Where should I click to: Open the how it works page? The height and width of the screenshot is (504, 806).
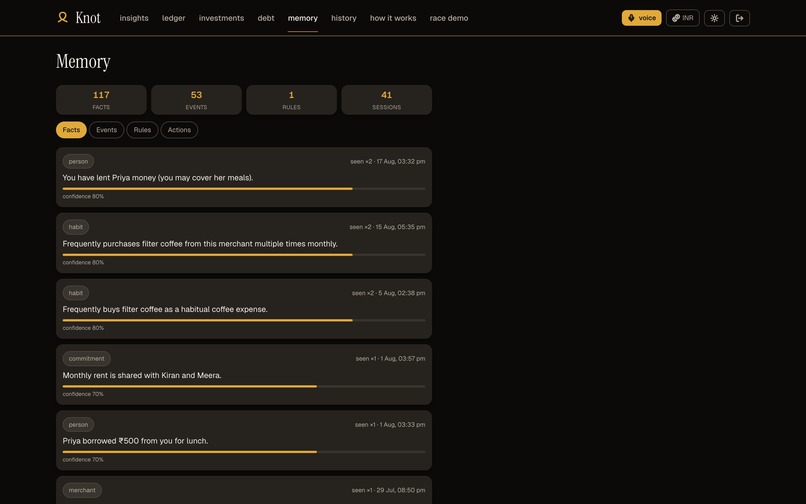393,18
